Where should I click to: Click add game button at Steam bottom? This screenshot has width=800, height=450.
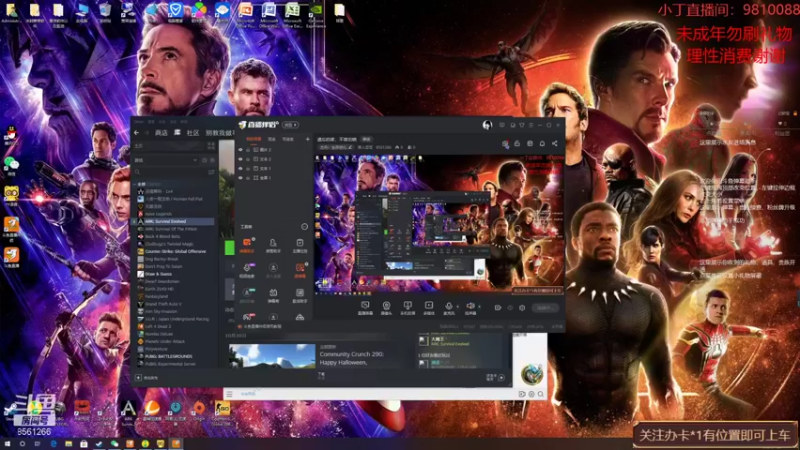pyautogui.click(x=146, y=378)
